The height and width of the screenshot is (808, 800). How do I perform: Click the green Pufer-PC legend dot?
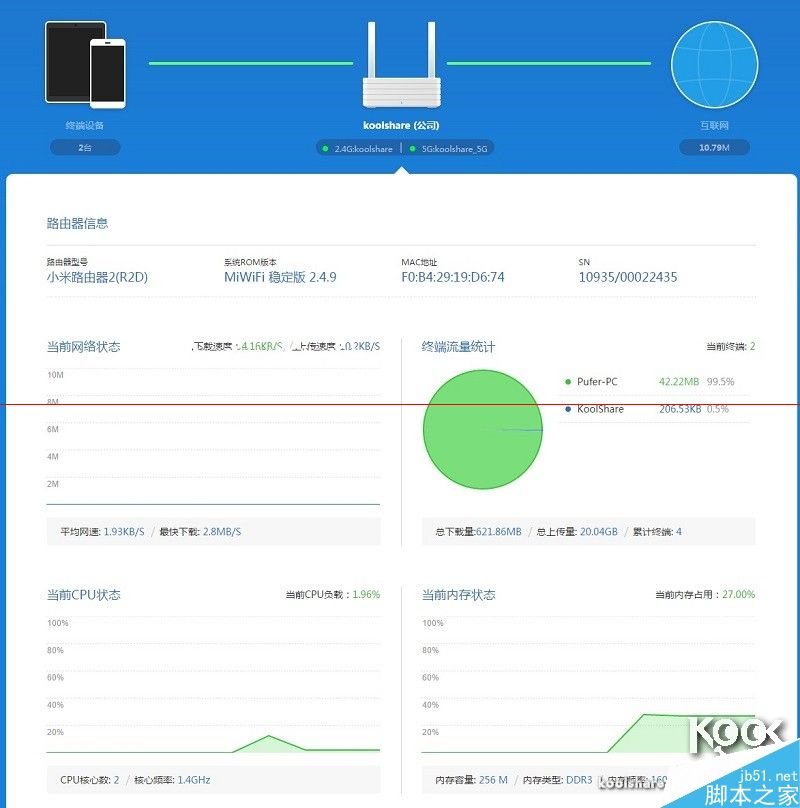click(x=568, y=382)
